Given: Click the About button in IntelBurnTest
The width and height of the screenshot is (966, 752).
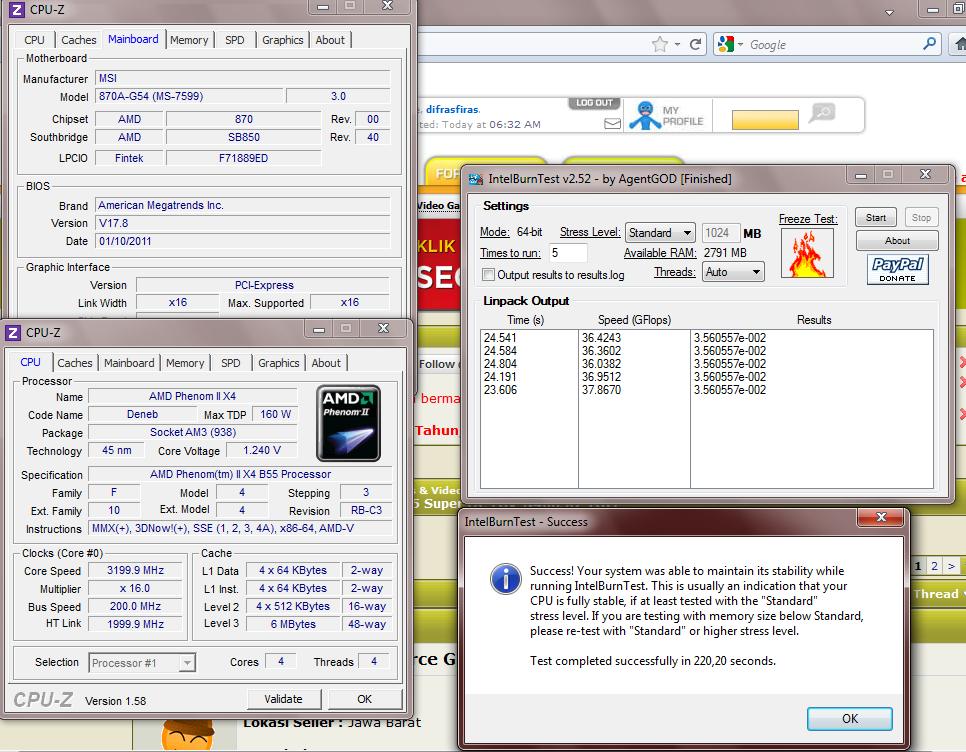Looking at the screenshot, I should point(897,241).
